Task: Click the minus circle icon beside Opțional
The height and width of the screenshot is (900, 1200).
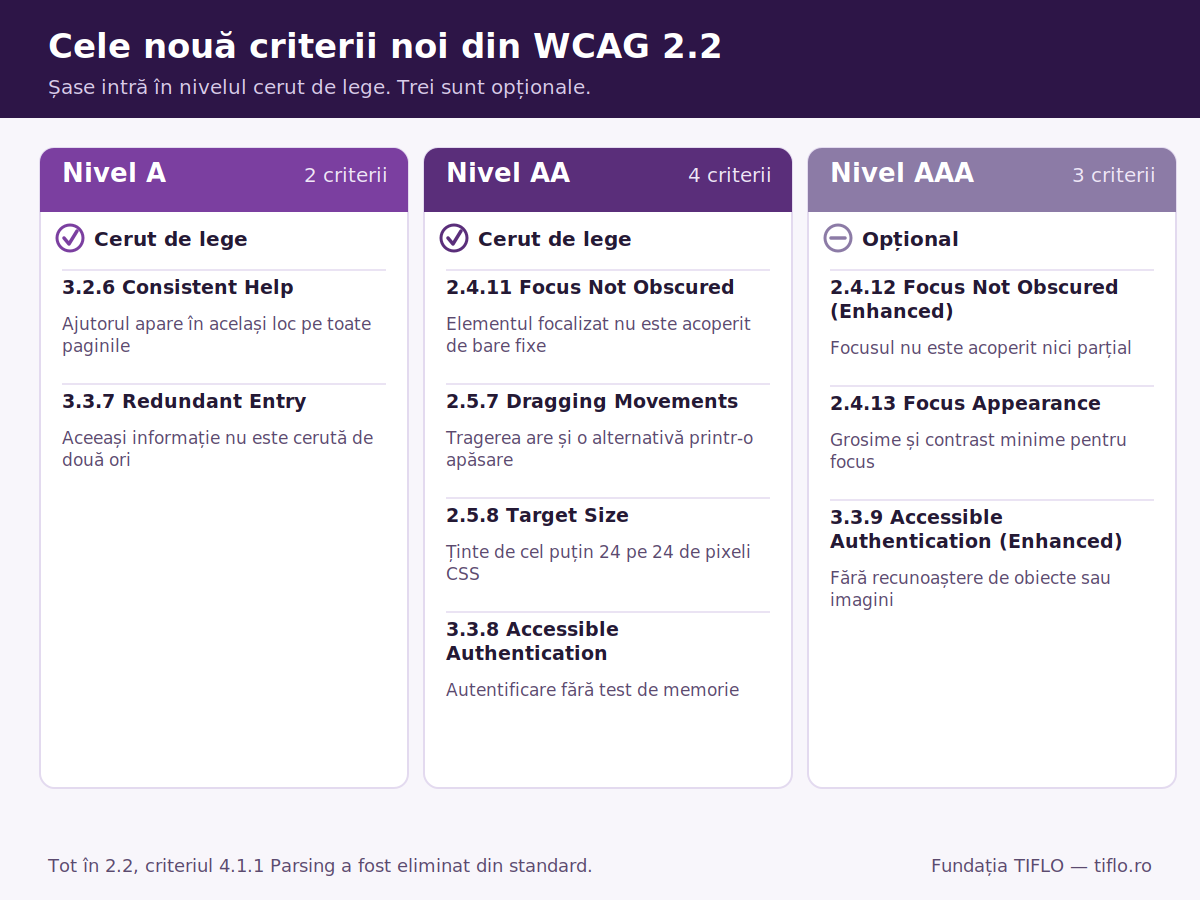Action: click(838, 238)
